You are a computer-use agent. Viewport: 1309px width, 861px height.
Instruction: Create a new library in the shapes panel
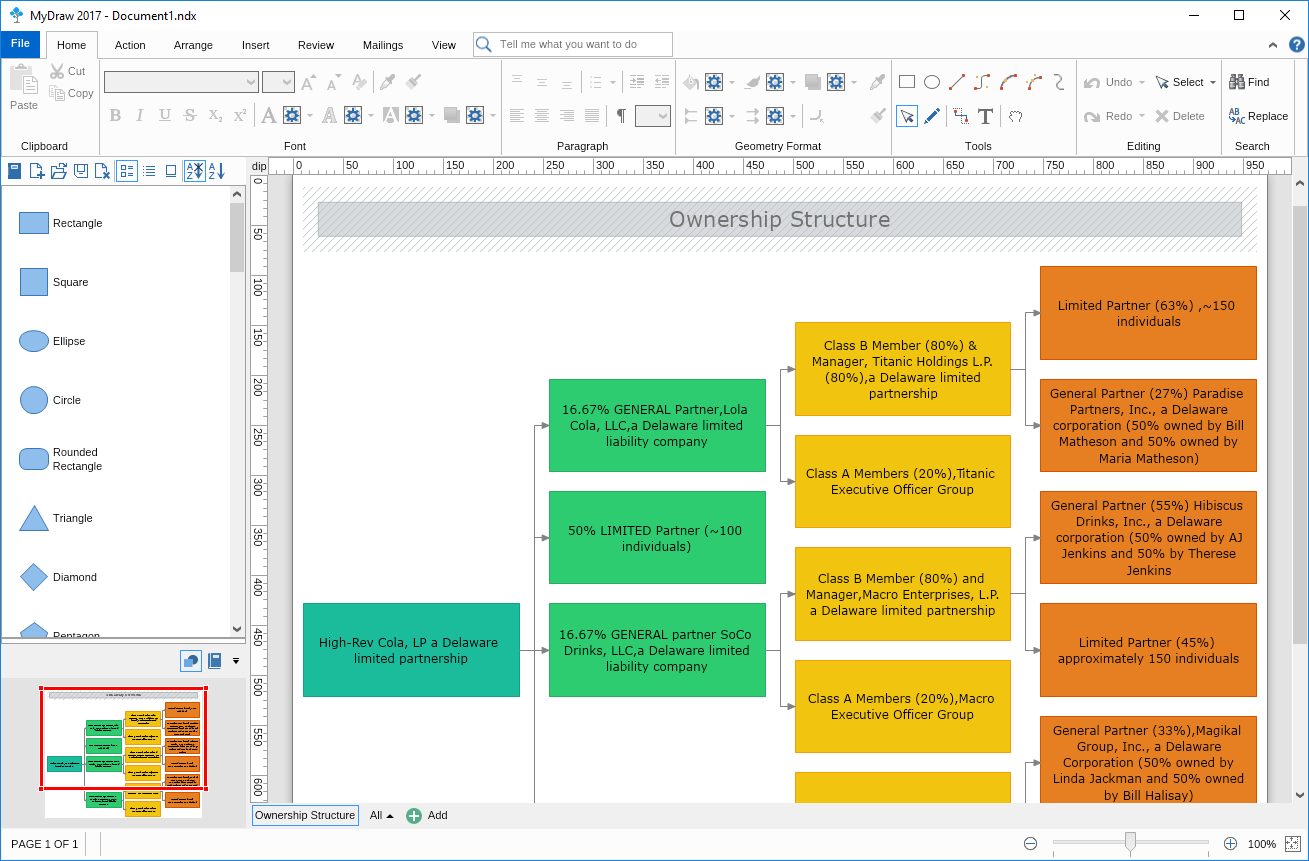36,171
